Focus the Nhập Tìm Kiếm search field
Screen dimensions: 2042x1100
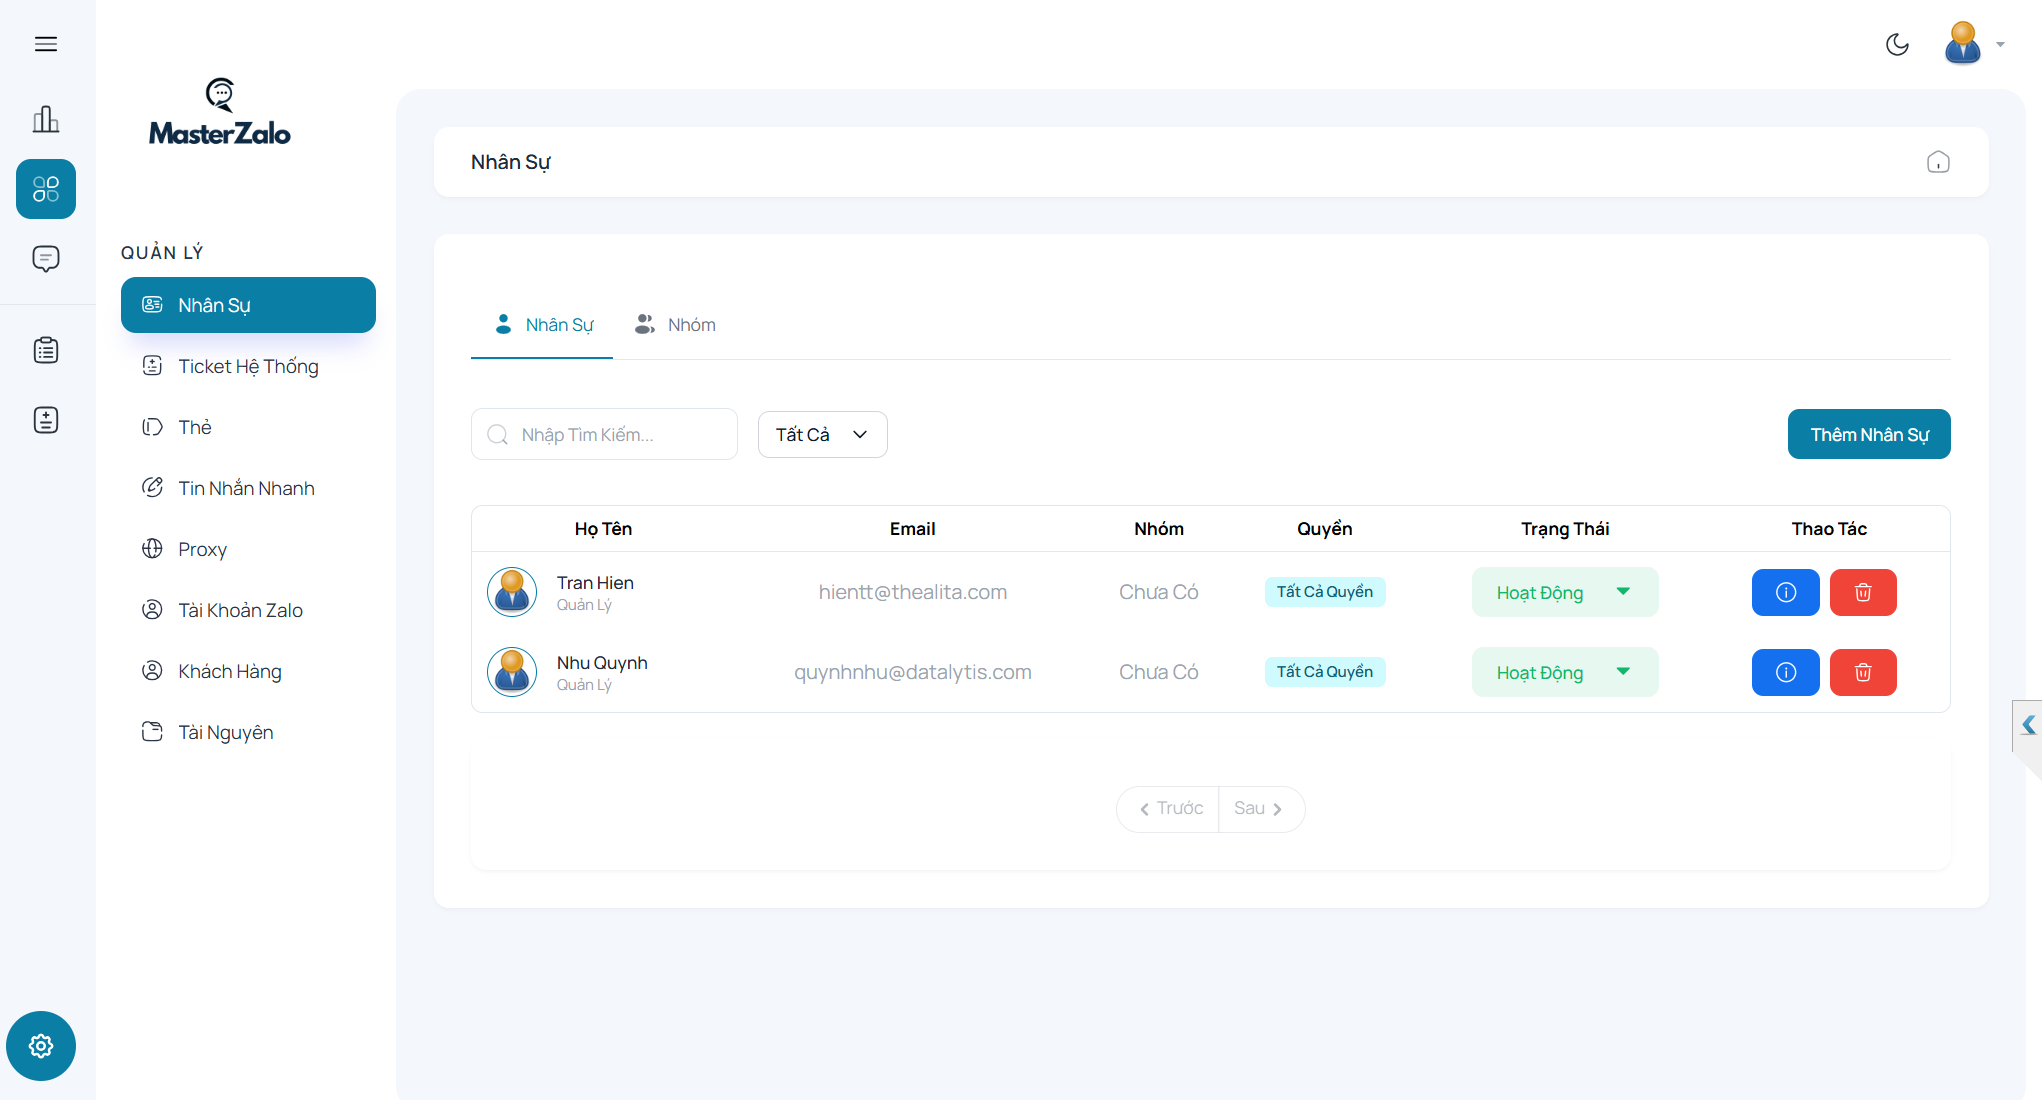point(604,434)
